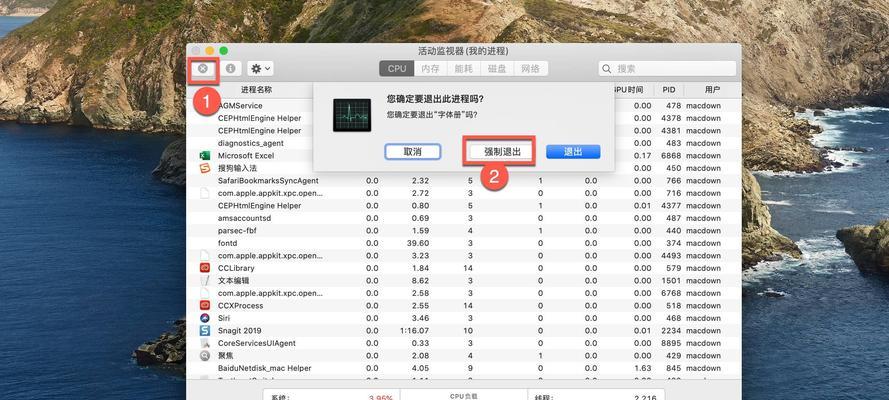Click the 您确定要退出此进程吗? dialog heading

pos(435,99)
